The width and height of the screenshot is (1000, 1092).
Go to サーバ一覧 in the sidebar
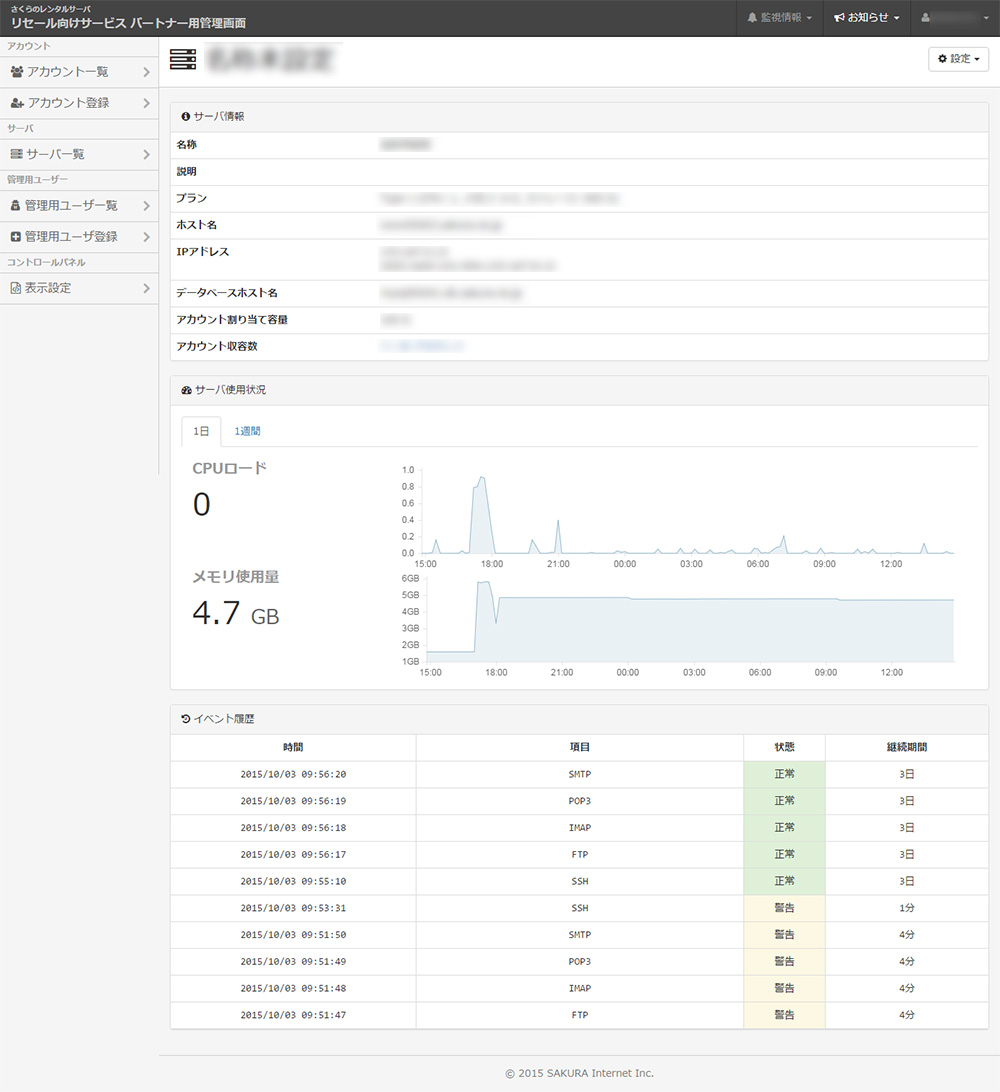(x=56, y=154)
